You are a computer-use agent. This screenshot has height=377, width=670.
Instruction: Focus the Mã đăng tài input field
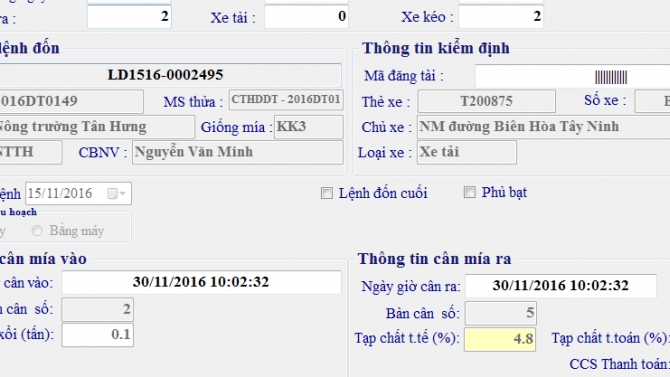click(573, 77)
